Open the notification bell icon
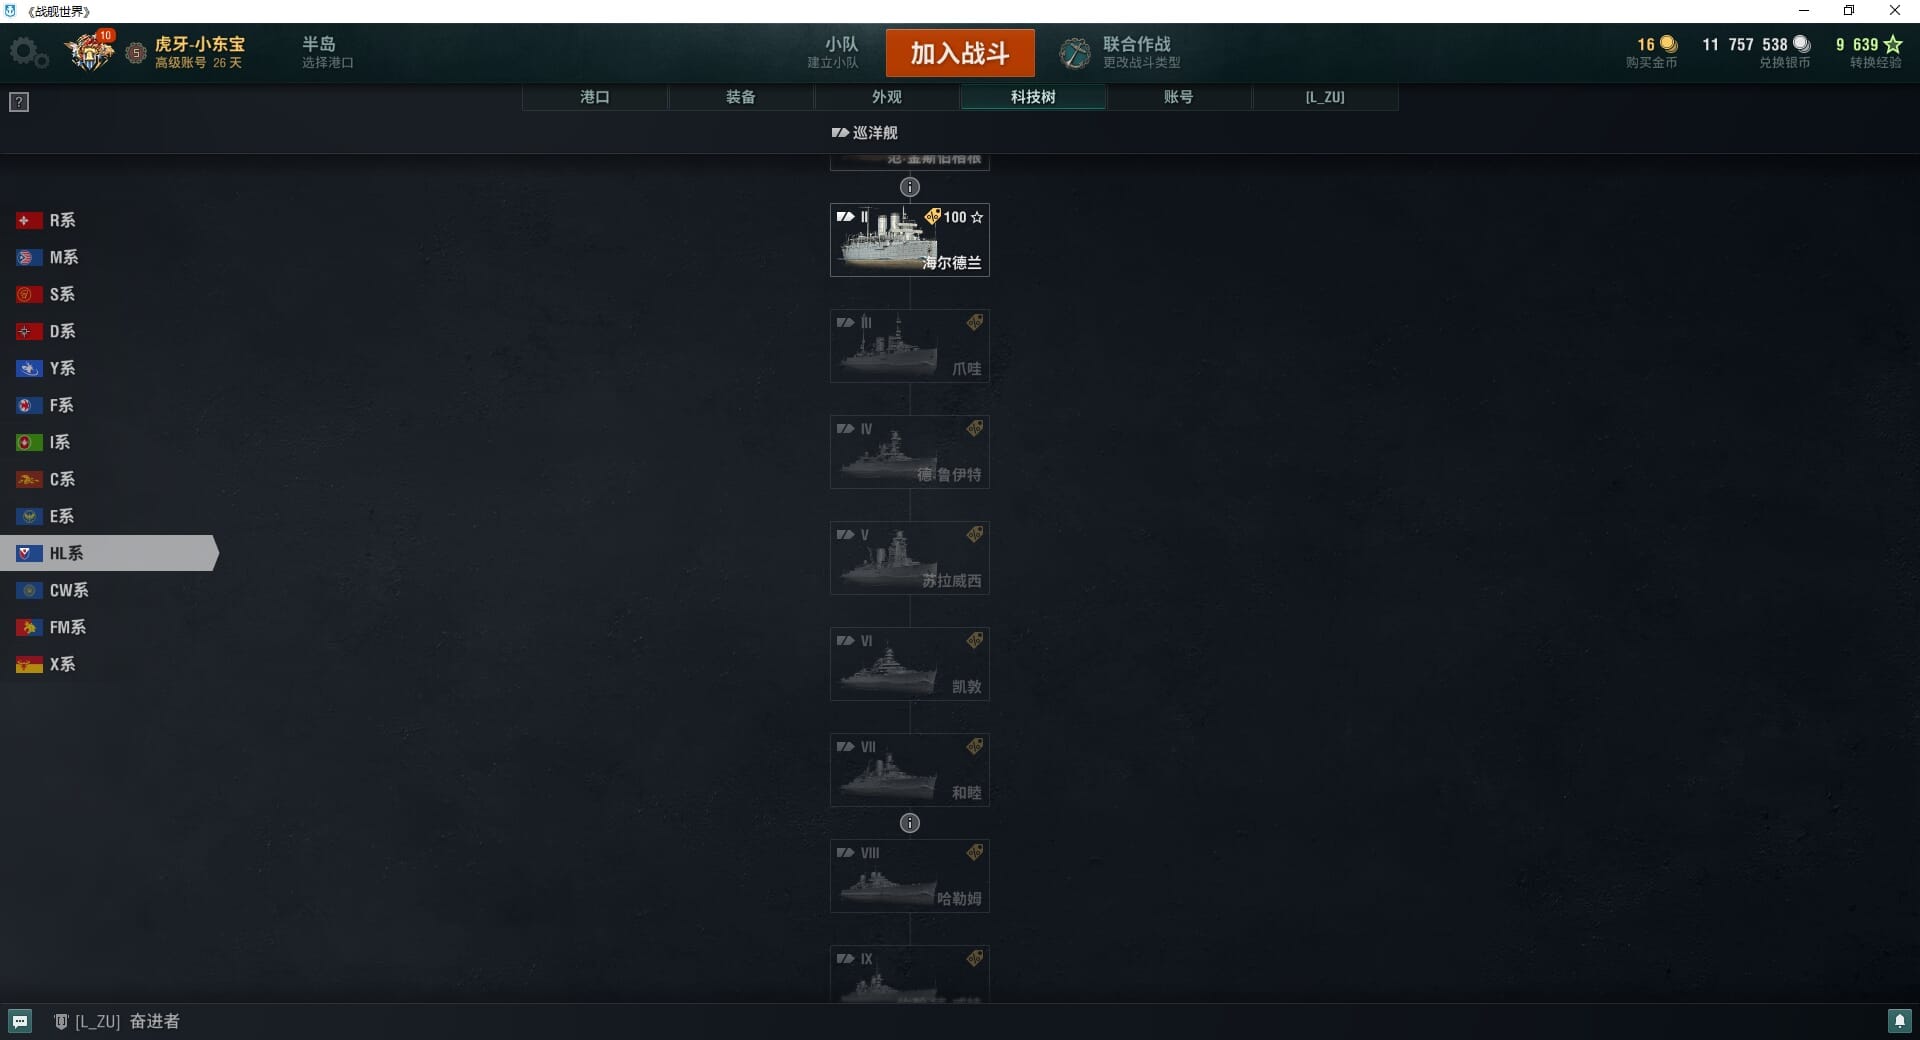The image size is (1920, 1040). [1899, 1021]
